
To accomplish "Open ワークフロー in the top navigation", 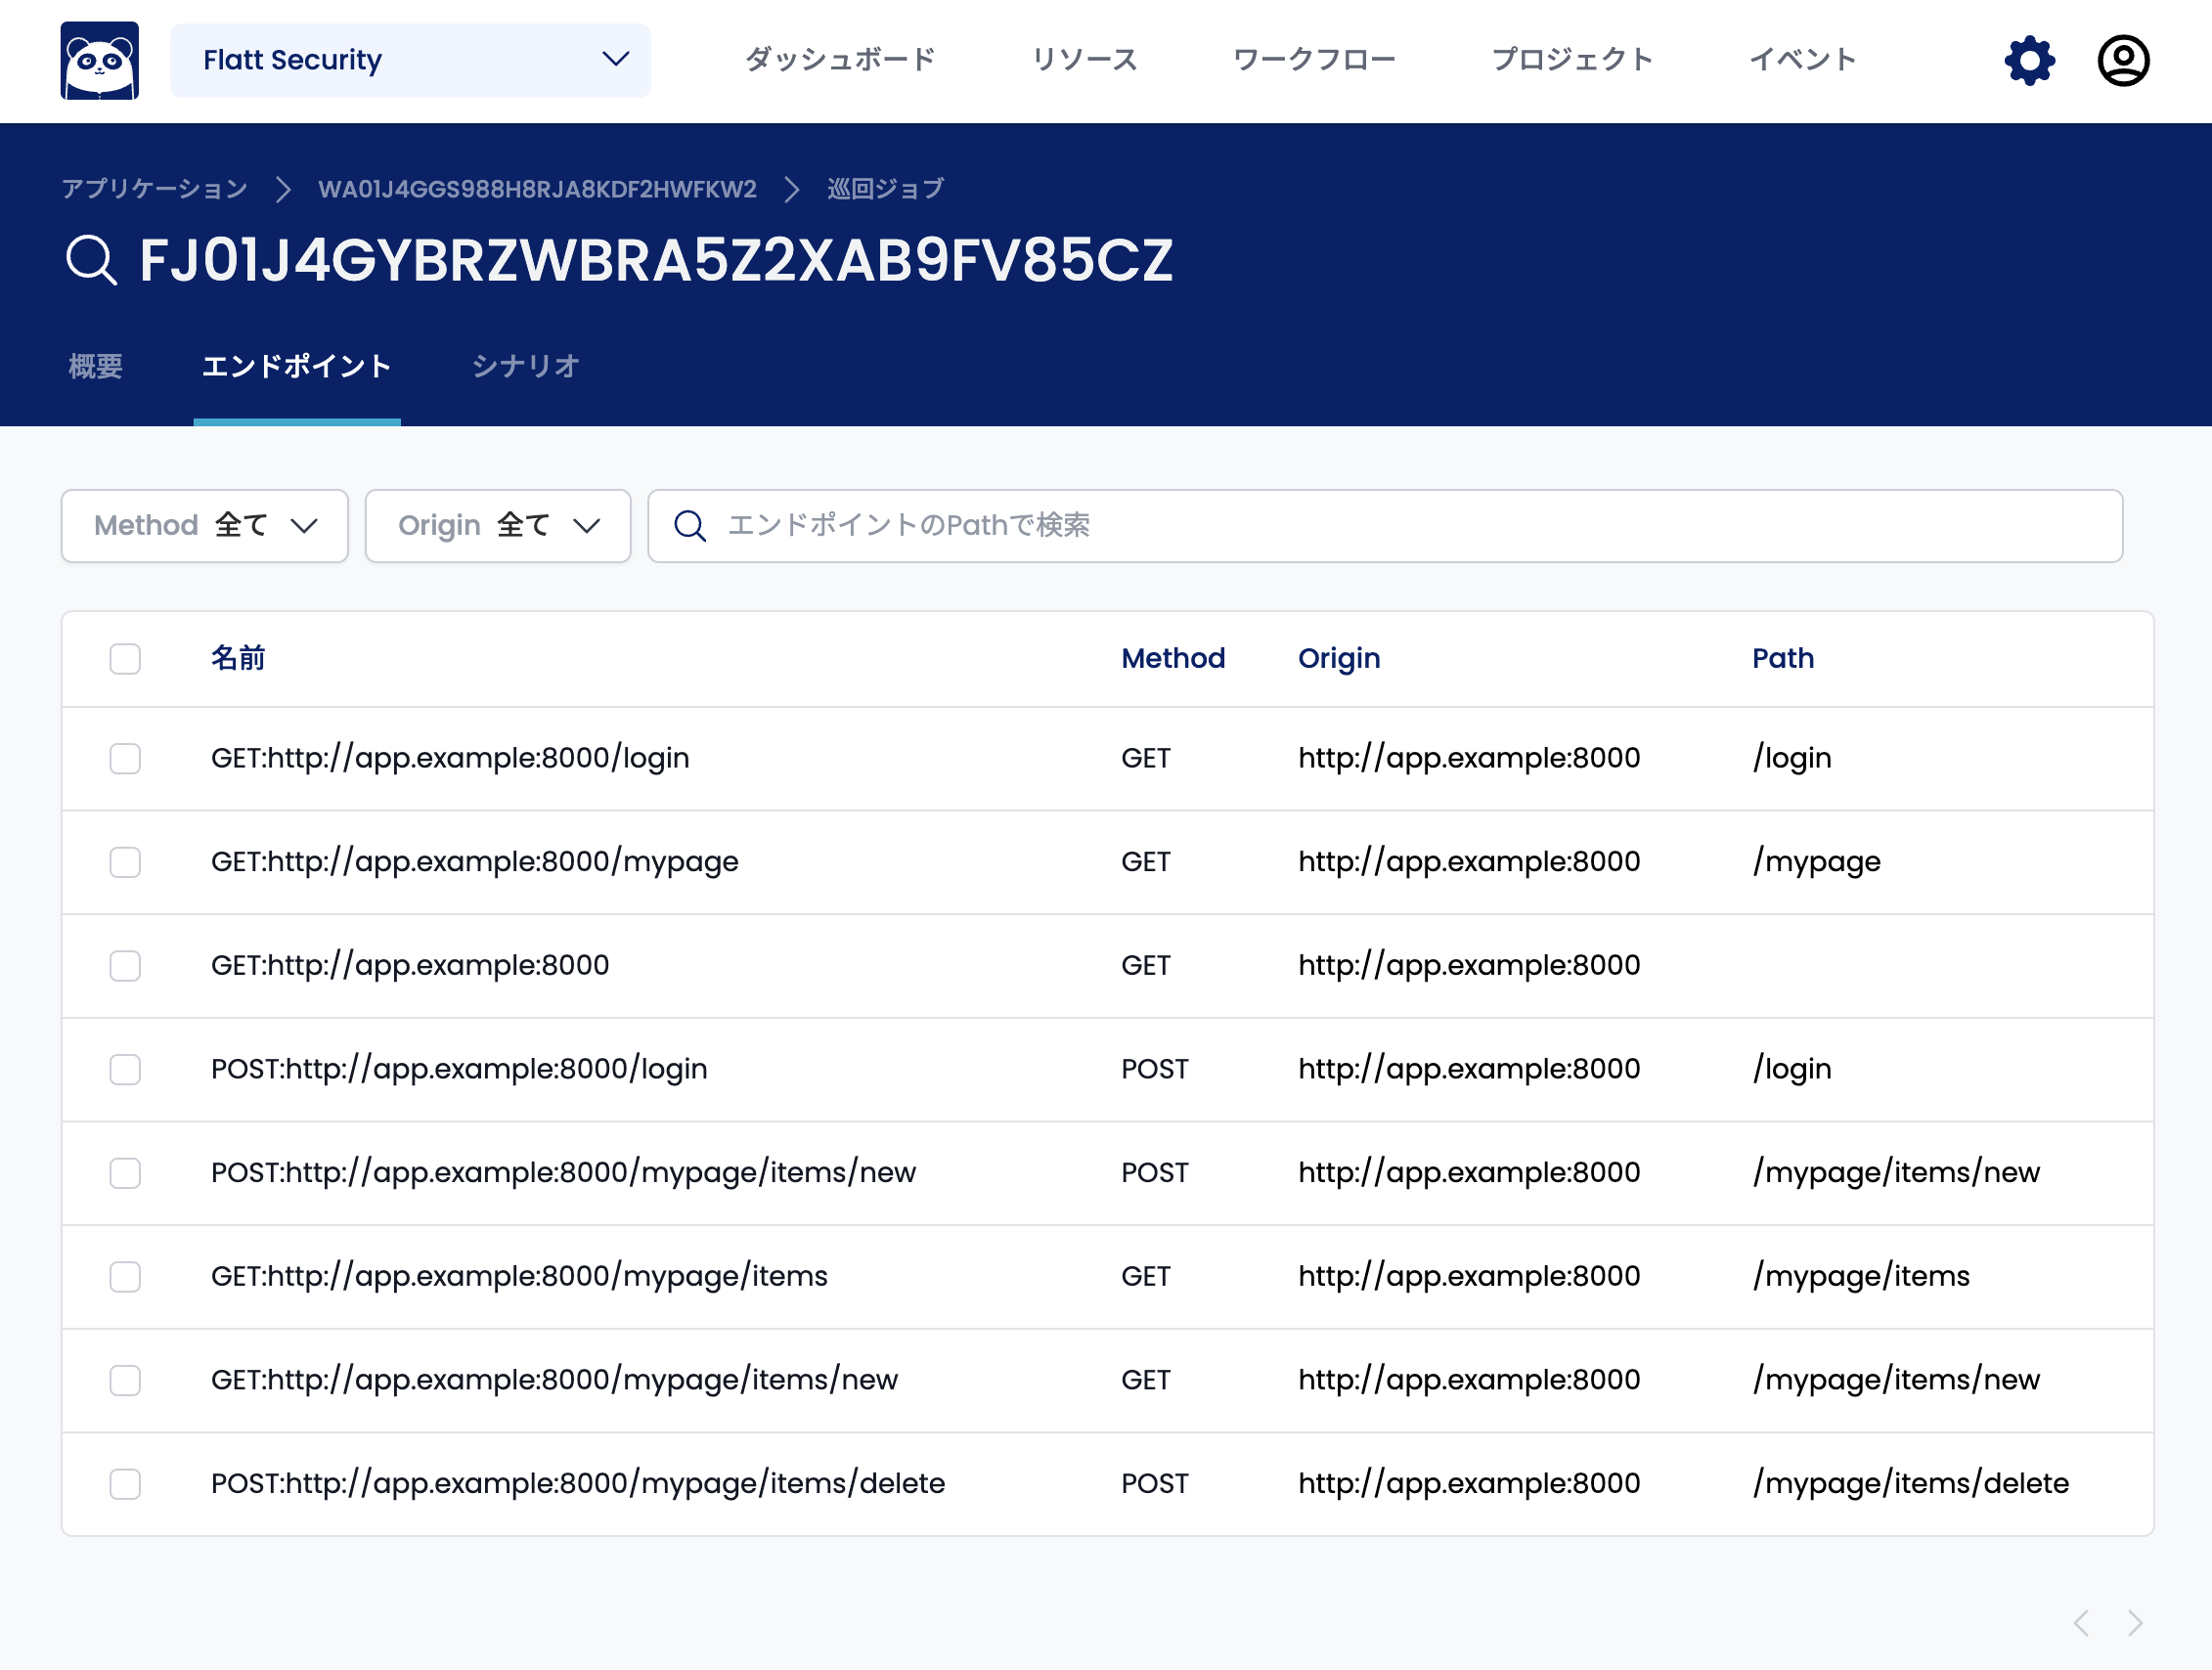I will click(1314, 60).
